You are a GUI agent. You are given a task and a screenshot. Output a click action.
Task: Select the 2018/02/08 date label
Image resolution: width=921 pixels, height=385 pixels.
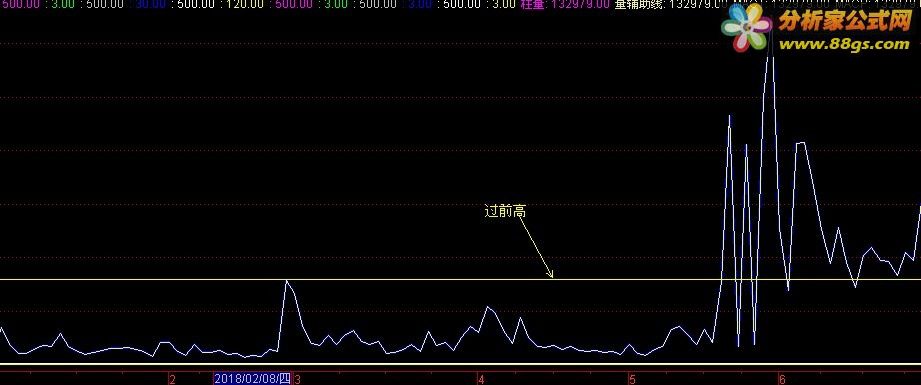(253, 379)
